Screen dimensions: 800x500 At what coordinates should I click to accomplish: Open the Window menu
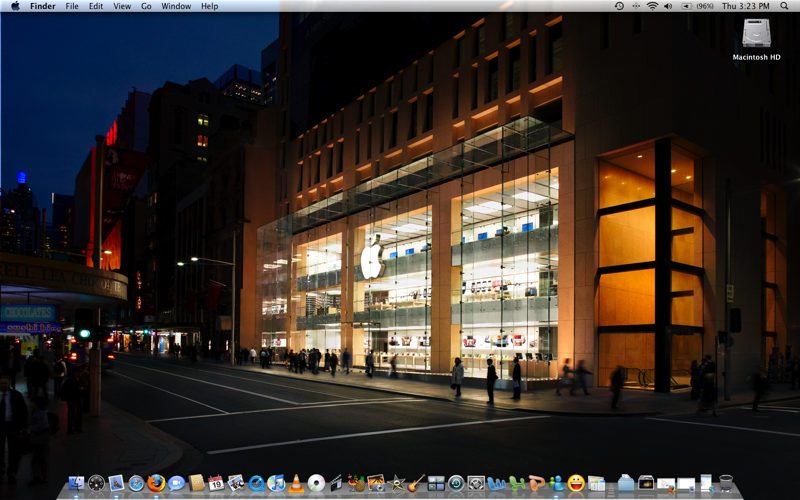tap(176, 6)
